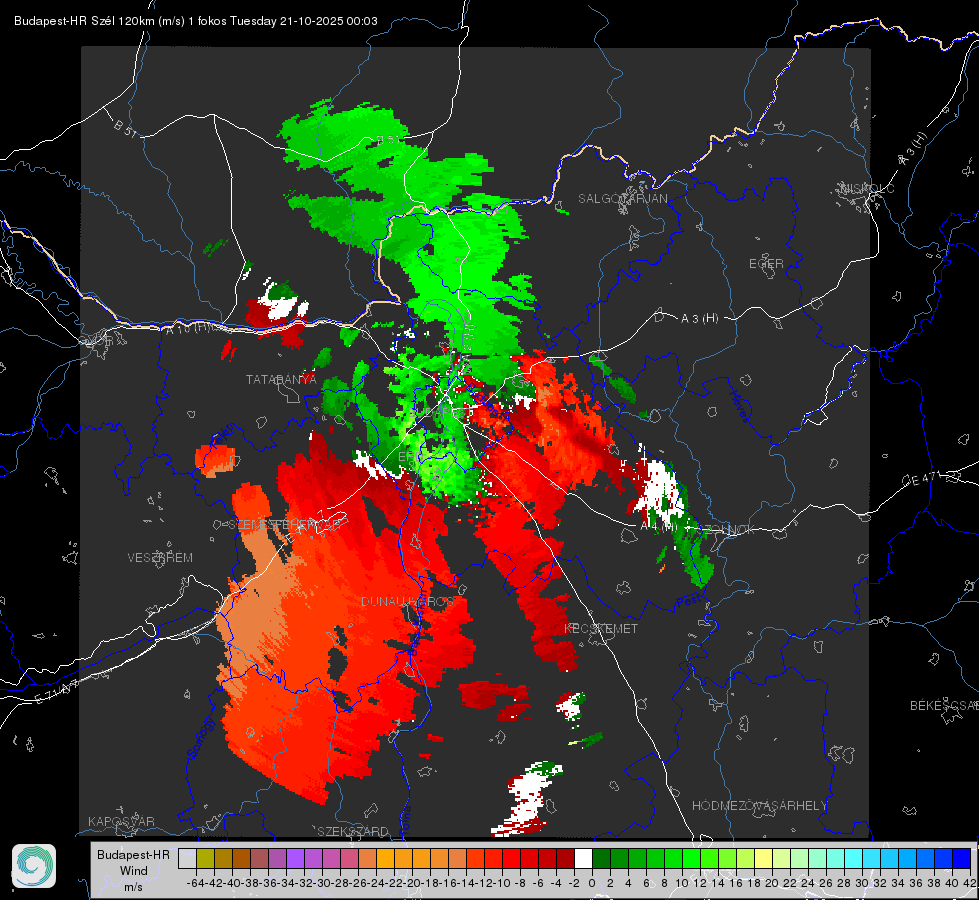The width and height of the screenshot is (979, 900).
Task: Click the DUNAÚJVÁROS city label
Action: tap(407, 601)
